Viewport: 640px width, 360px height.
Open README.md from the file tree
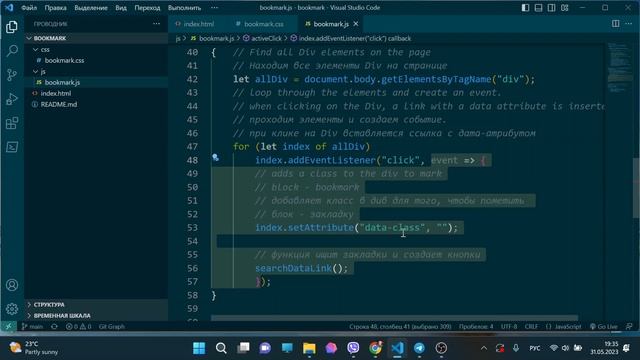tap(58, 104)
